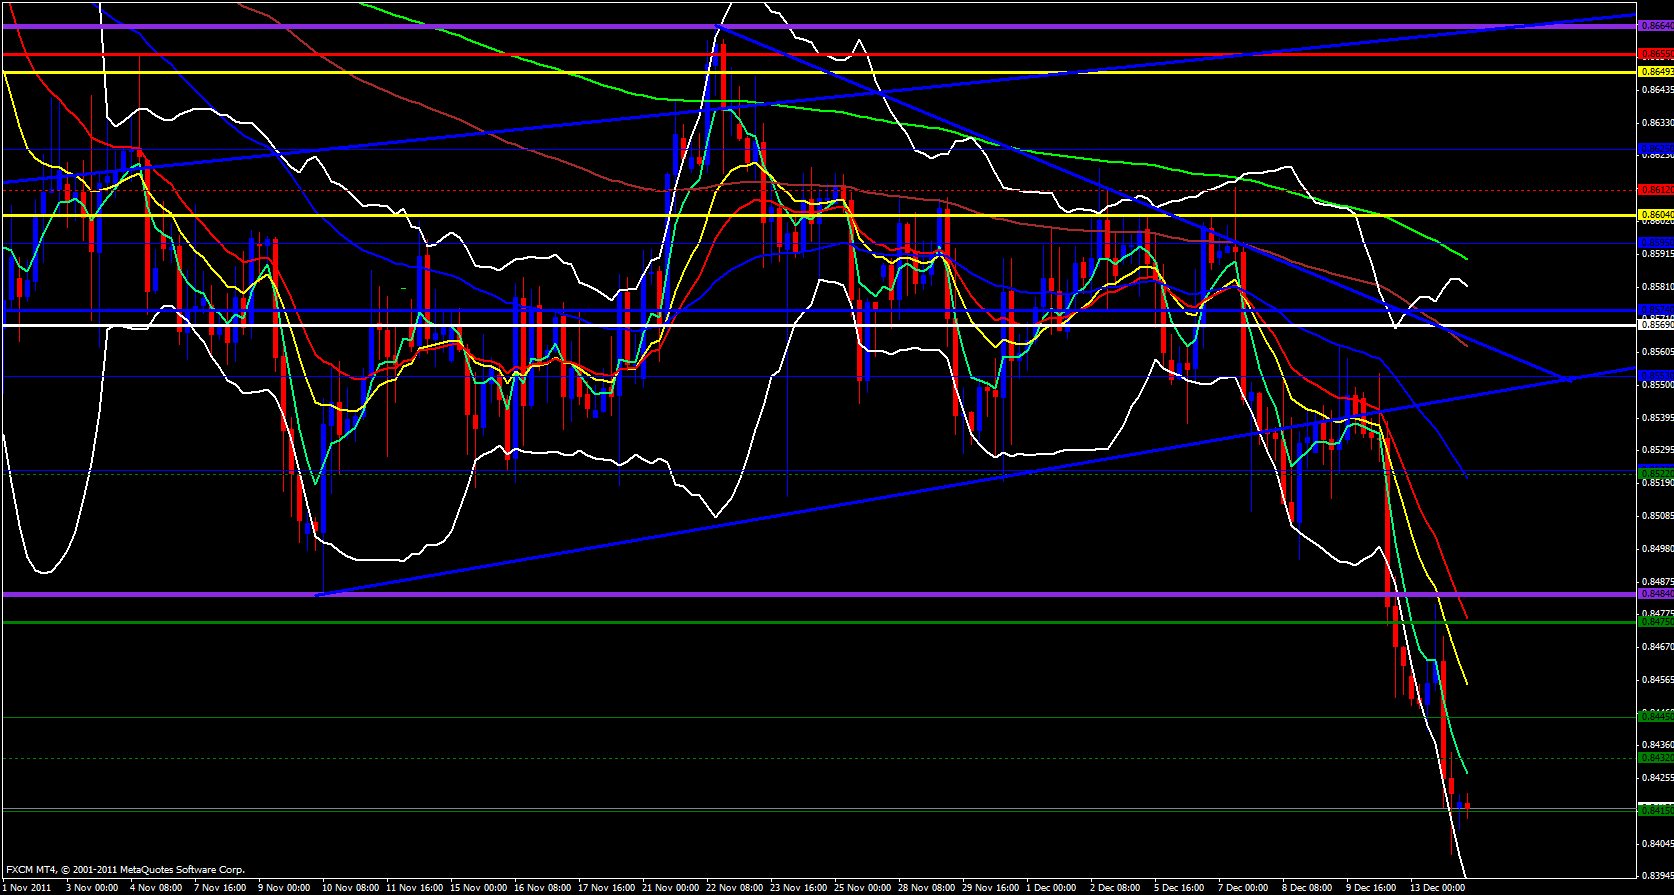The image size is (1674, 895).
Task: Click the green 0.8432 dashed level label
Action: coord(1656,758)
